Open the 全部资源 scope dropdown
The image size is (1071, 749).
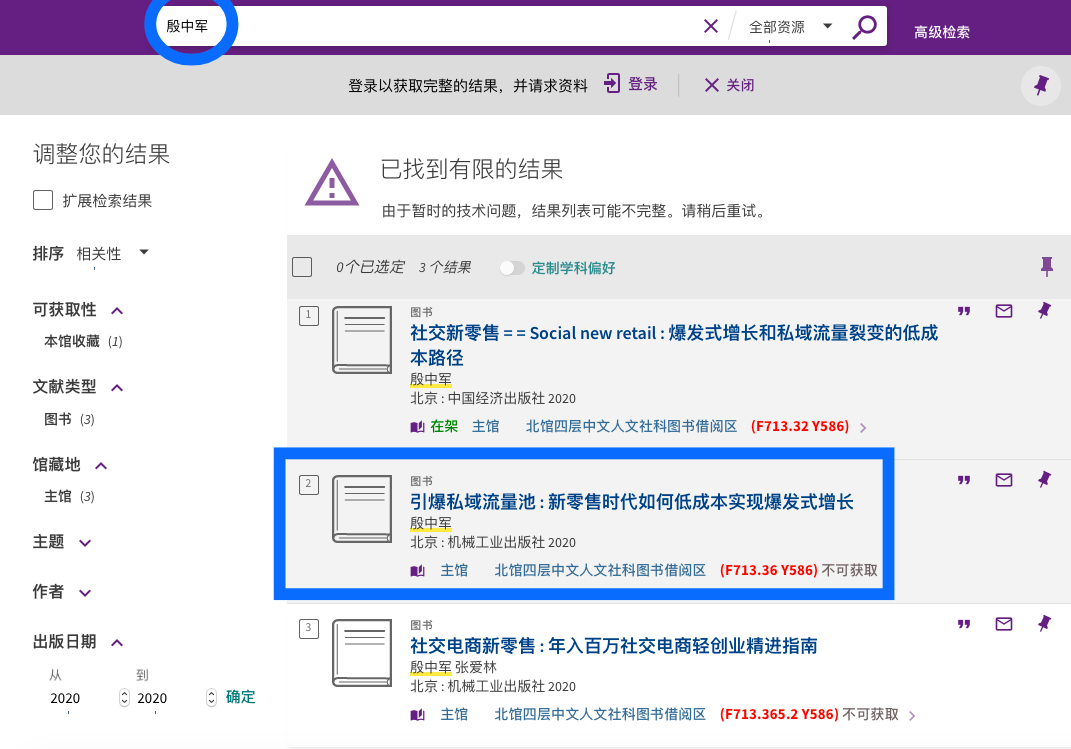tap(790, 28)
